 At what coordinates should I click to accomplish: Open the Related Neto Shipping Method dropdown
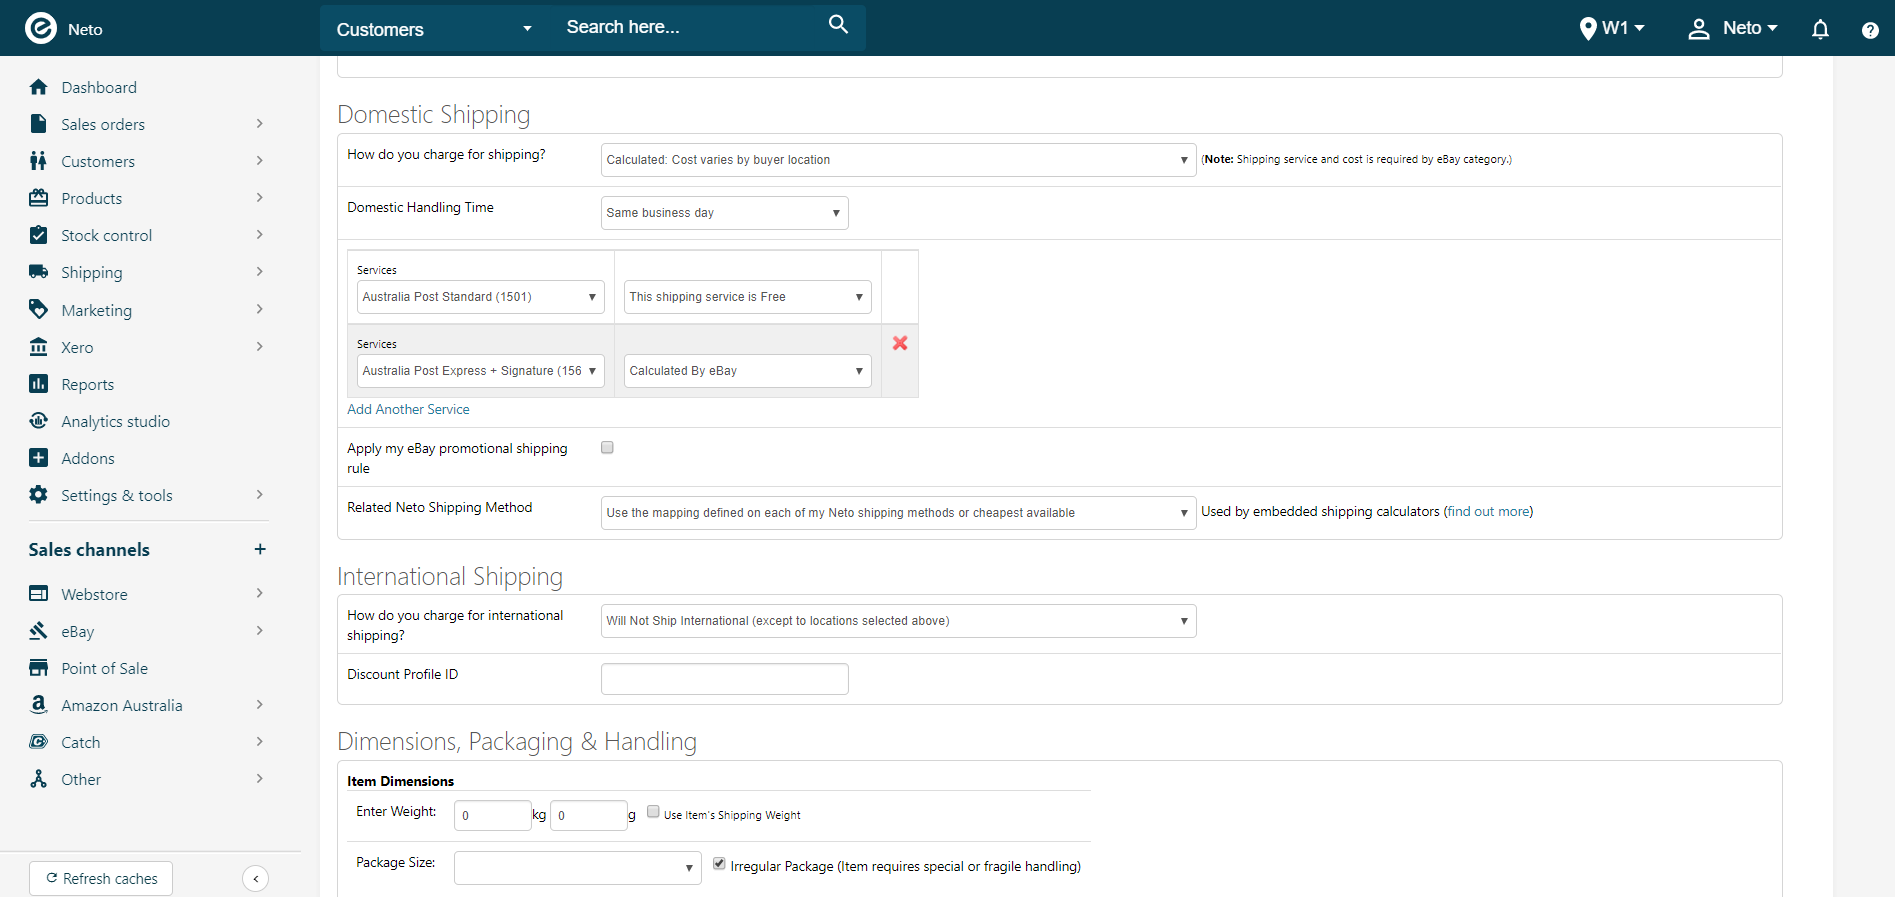tap(898, 513)
